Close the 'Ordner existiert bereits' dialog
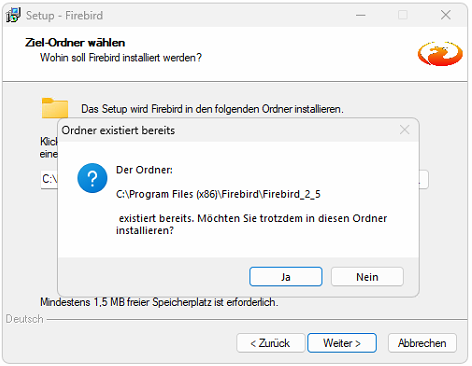Viewport: 472px width, 366px height. point(405,130)
